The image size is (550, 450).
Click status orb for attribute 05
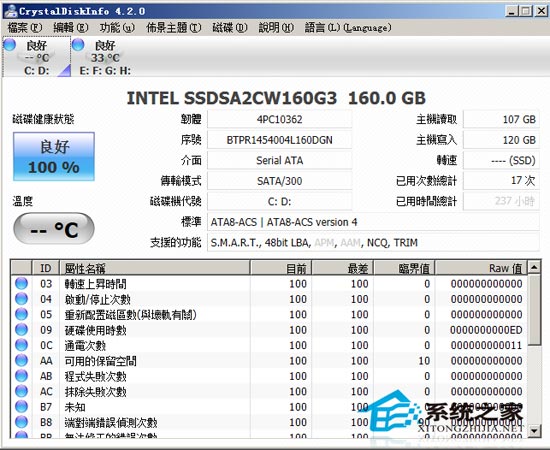point(21,314)
